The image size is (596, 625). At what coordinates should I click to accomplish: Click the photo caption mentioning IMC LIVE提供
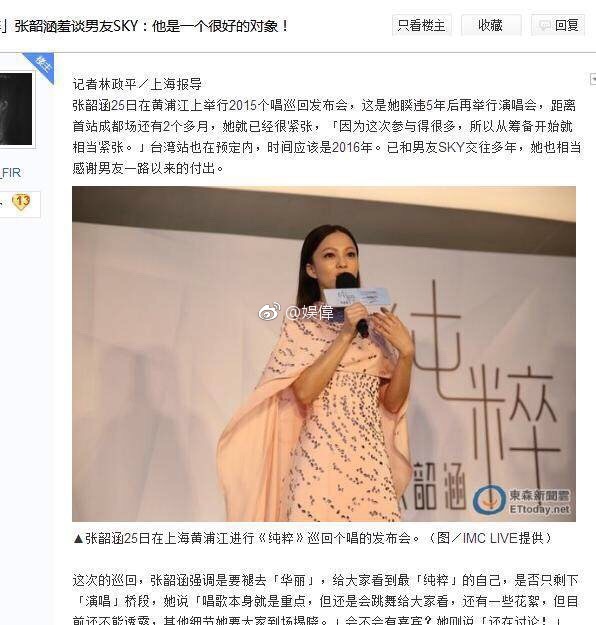(313, 538)
